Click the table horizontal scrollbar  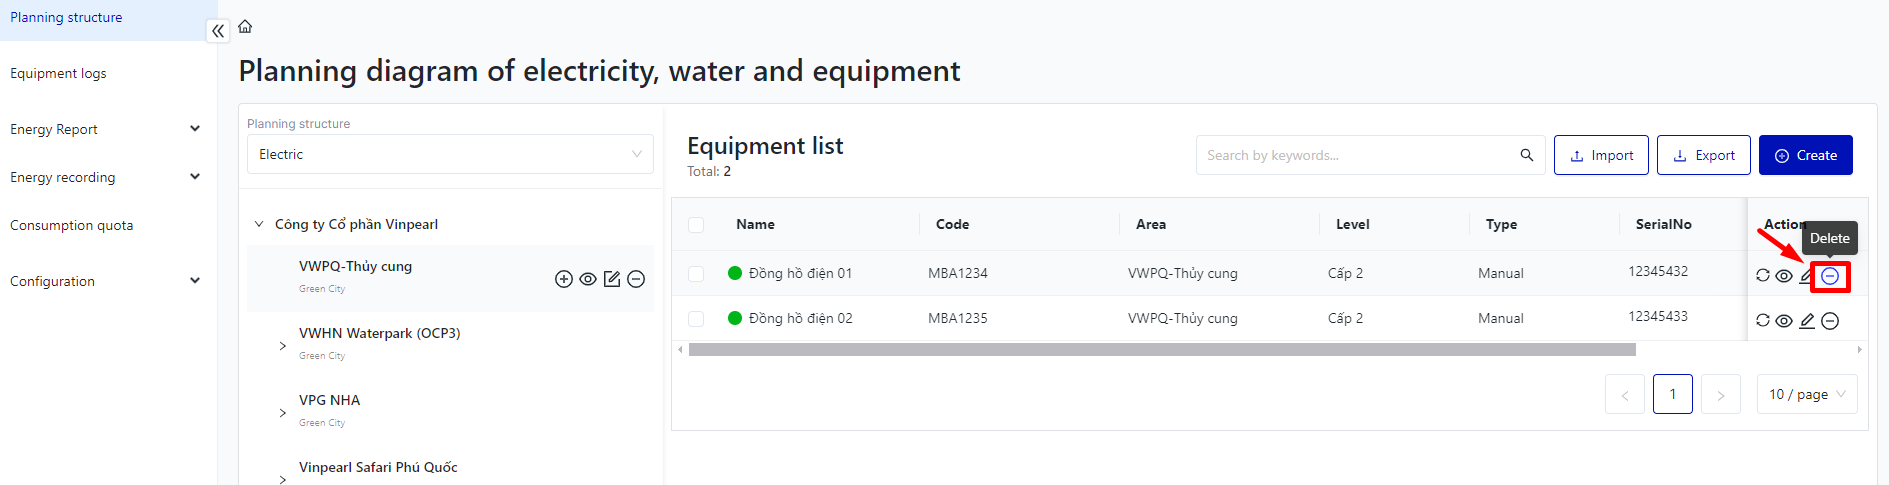pos(1162,350)
